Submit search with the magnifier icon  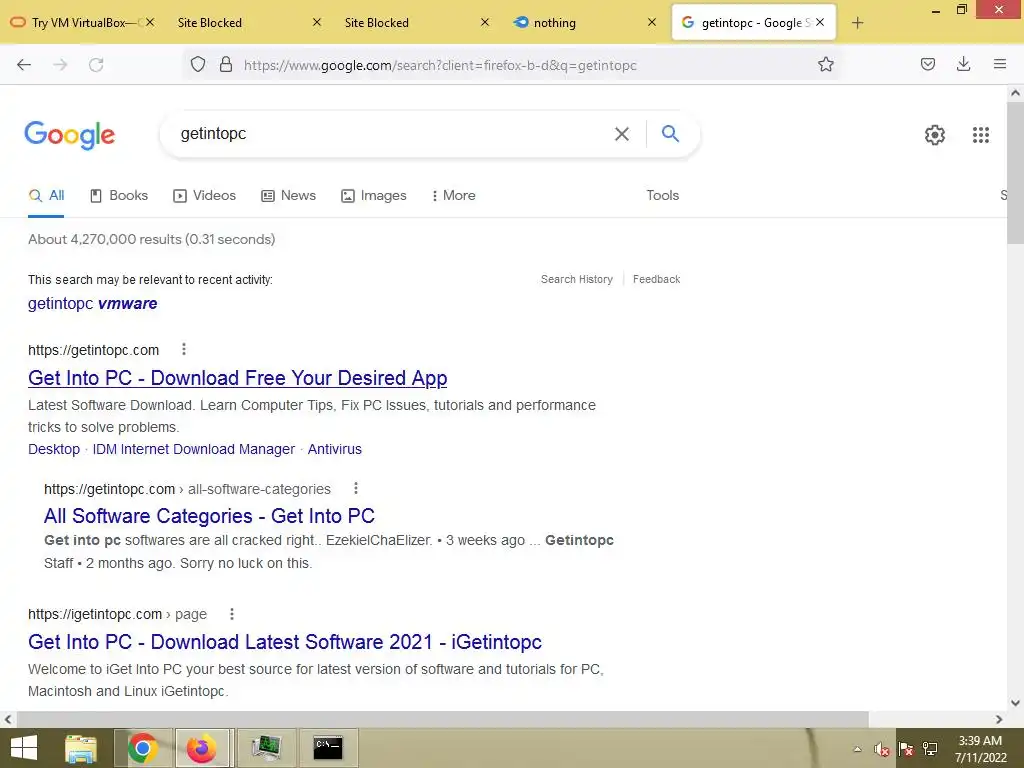tap(670, 134)
